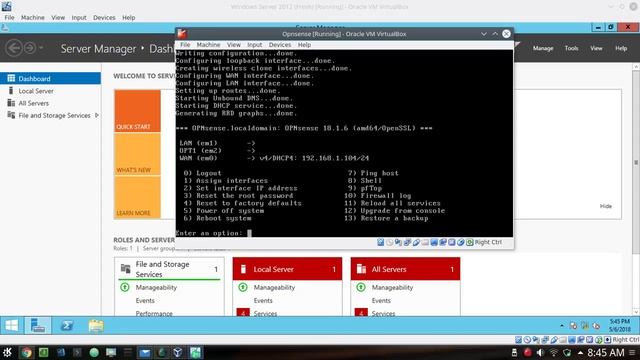Expand File and Storage Services sidebar arrow
Viewport: 640px width, 360px height.
pyautogui.click(x=97, y=116)
